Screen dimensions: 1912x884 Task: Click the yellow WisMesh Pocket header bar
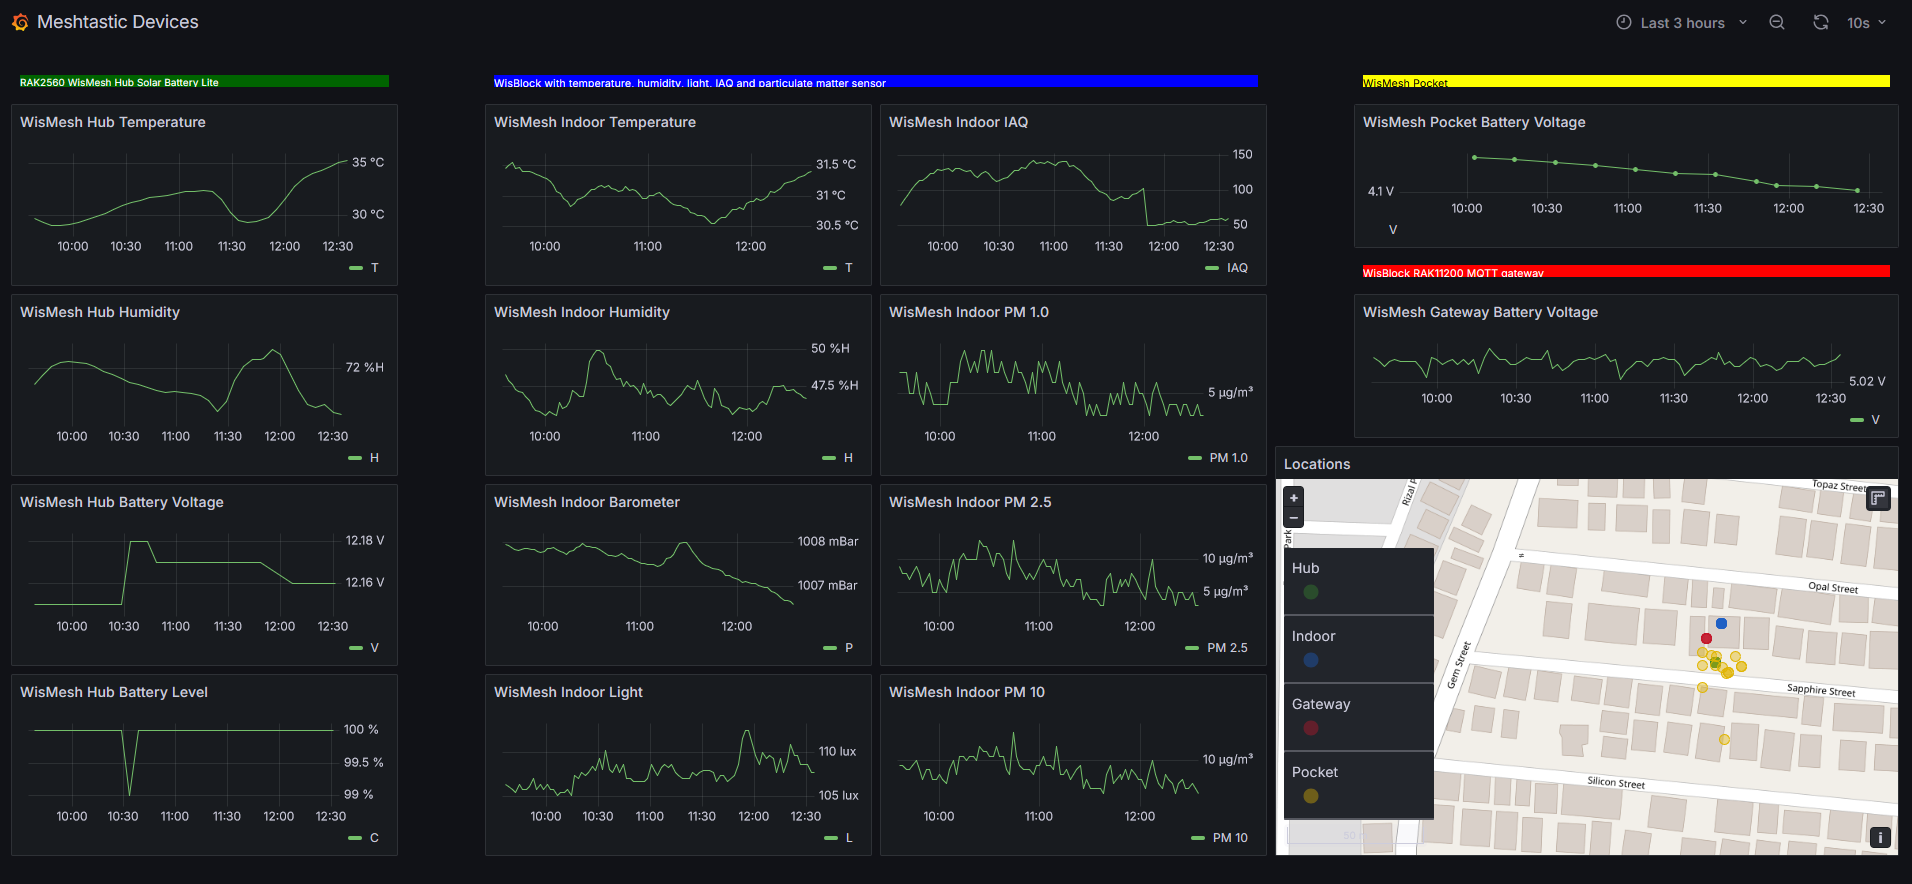tap(1626, 82)
